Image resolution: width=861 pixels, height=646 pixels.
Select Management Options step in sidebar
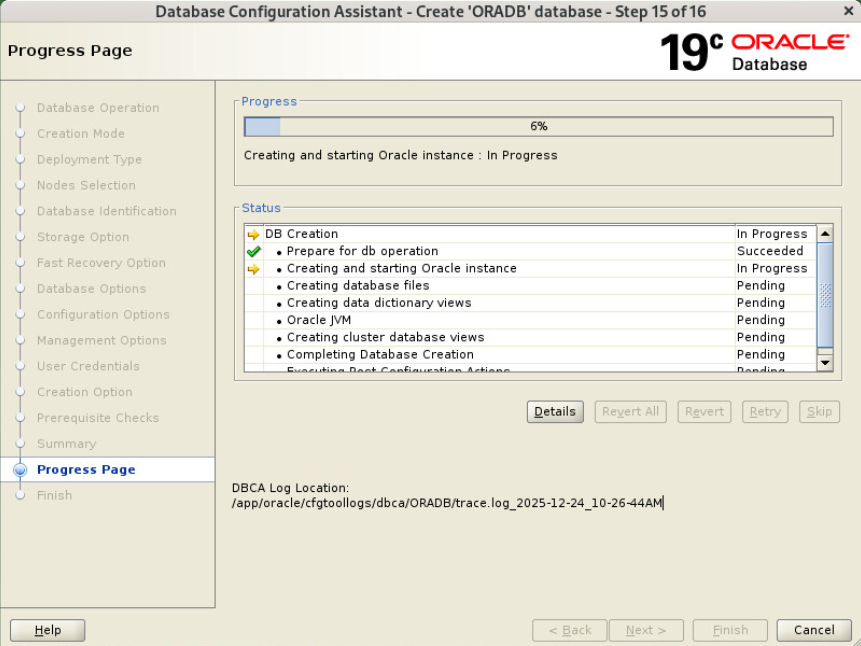(x=102, y=340)
